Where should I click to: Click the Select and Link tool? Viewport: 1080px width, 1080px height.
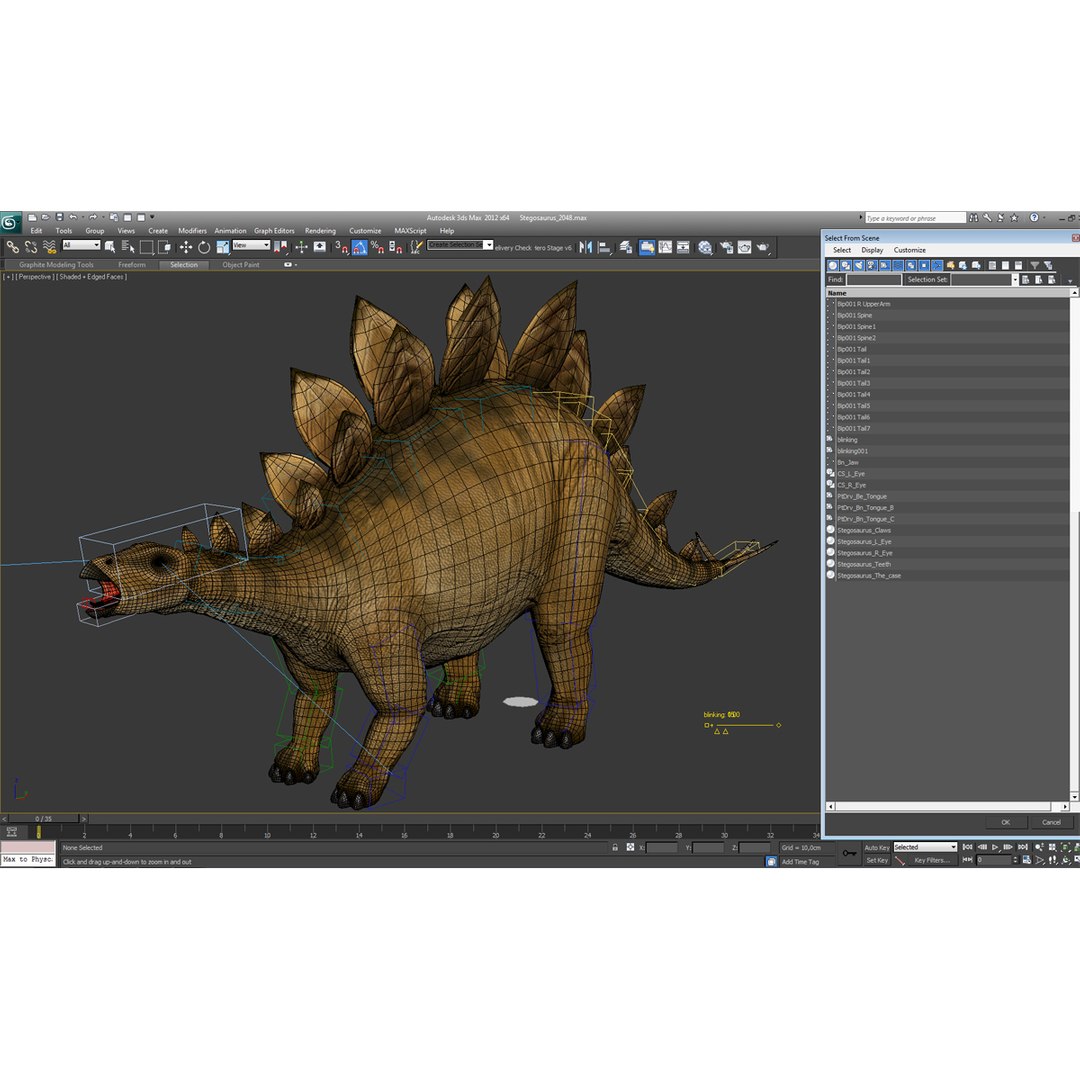[x=12, y=247]
